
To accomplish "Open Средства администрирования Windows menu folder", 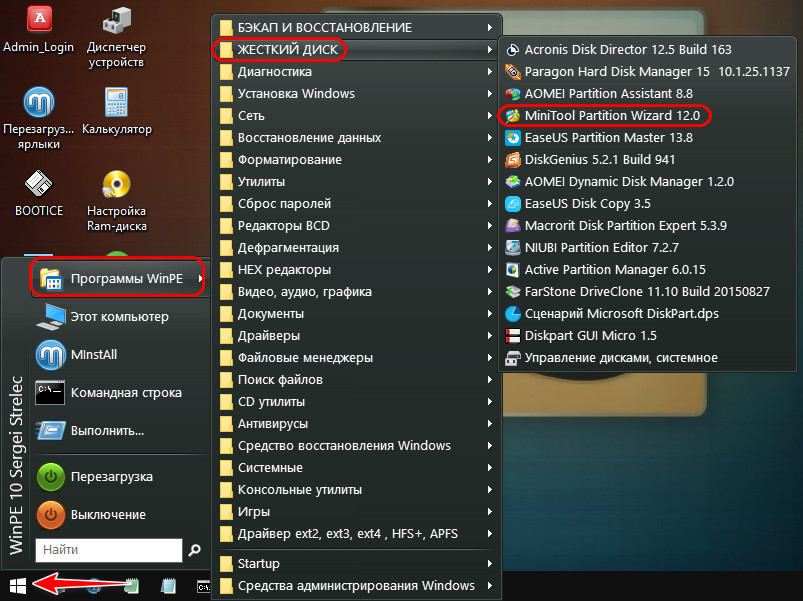I will 356,586.
